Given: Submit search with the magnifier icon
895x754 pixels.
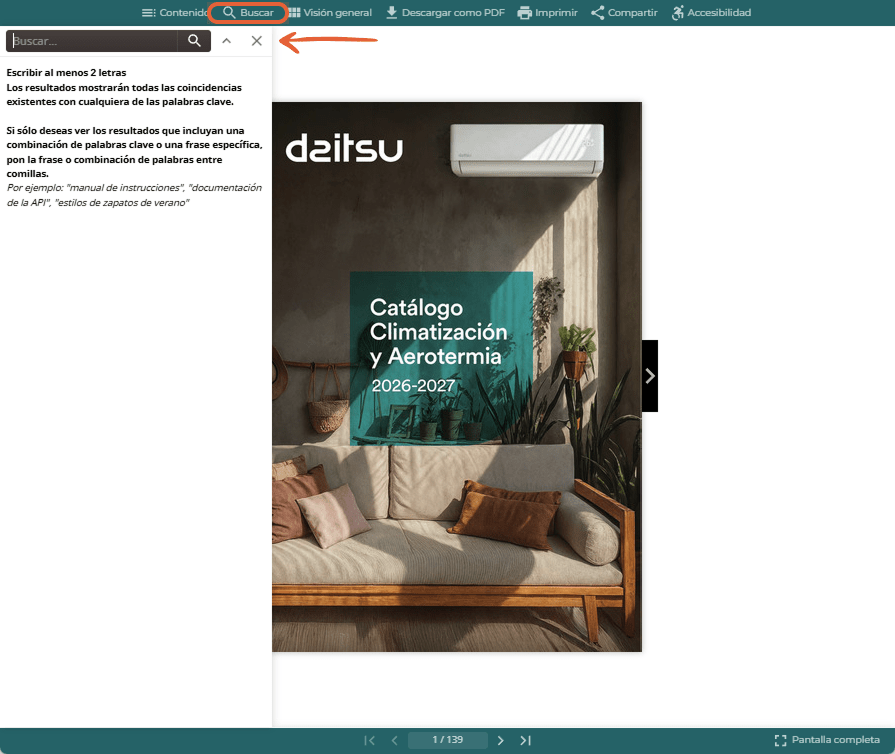Looking at the screenshot, I should click(194, 41).
